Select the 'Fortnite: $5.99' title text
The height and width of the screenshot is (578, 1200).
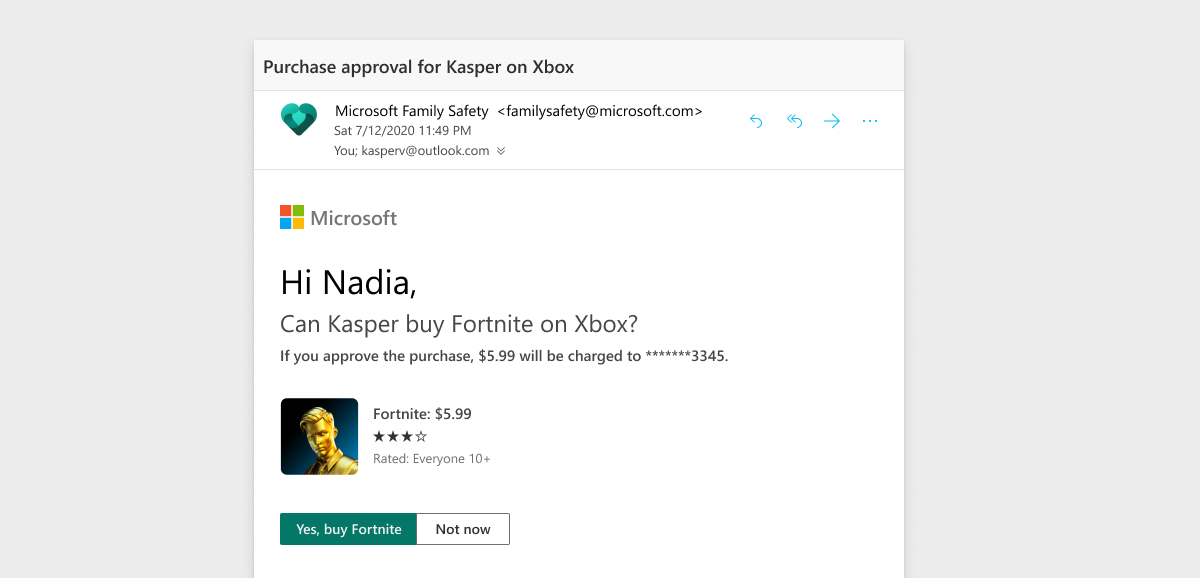(422, 413)
